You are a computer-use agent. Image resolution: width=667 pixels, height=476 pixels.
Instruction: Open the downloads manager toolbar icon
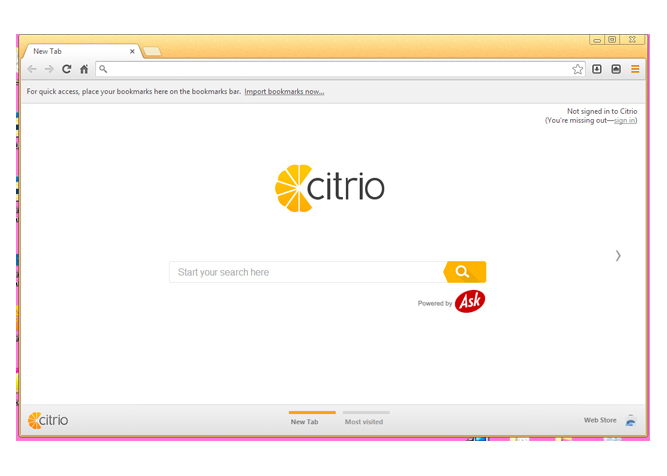597,69
